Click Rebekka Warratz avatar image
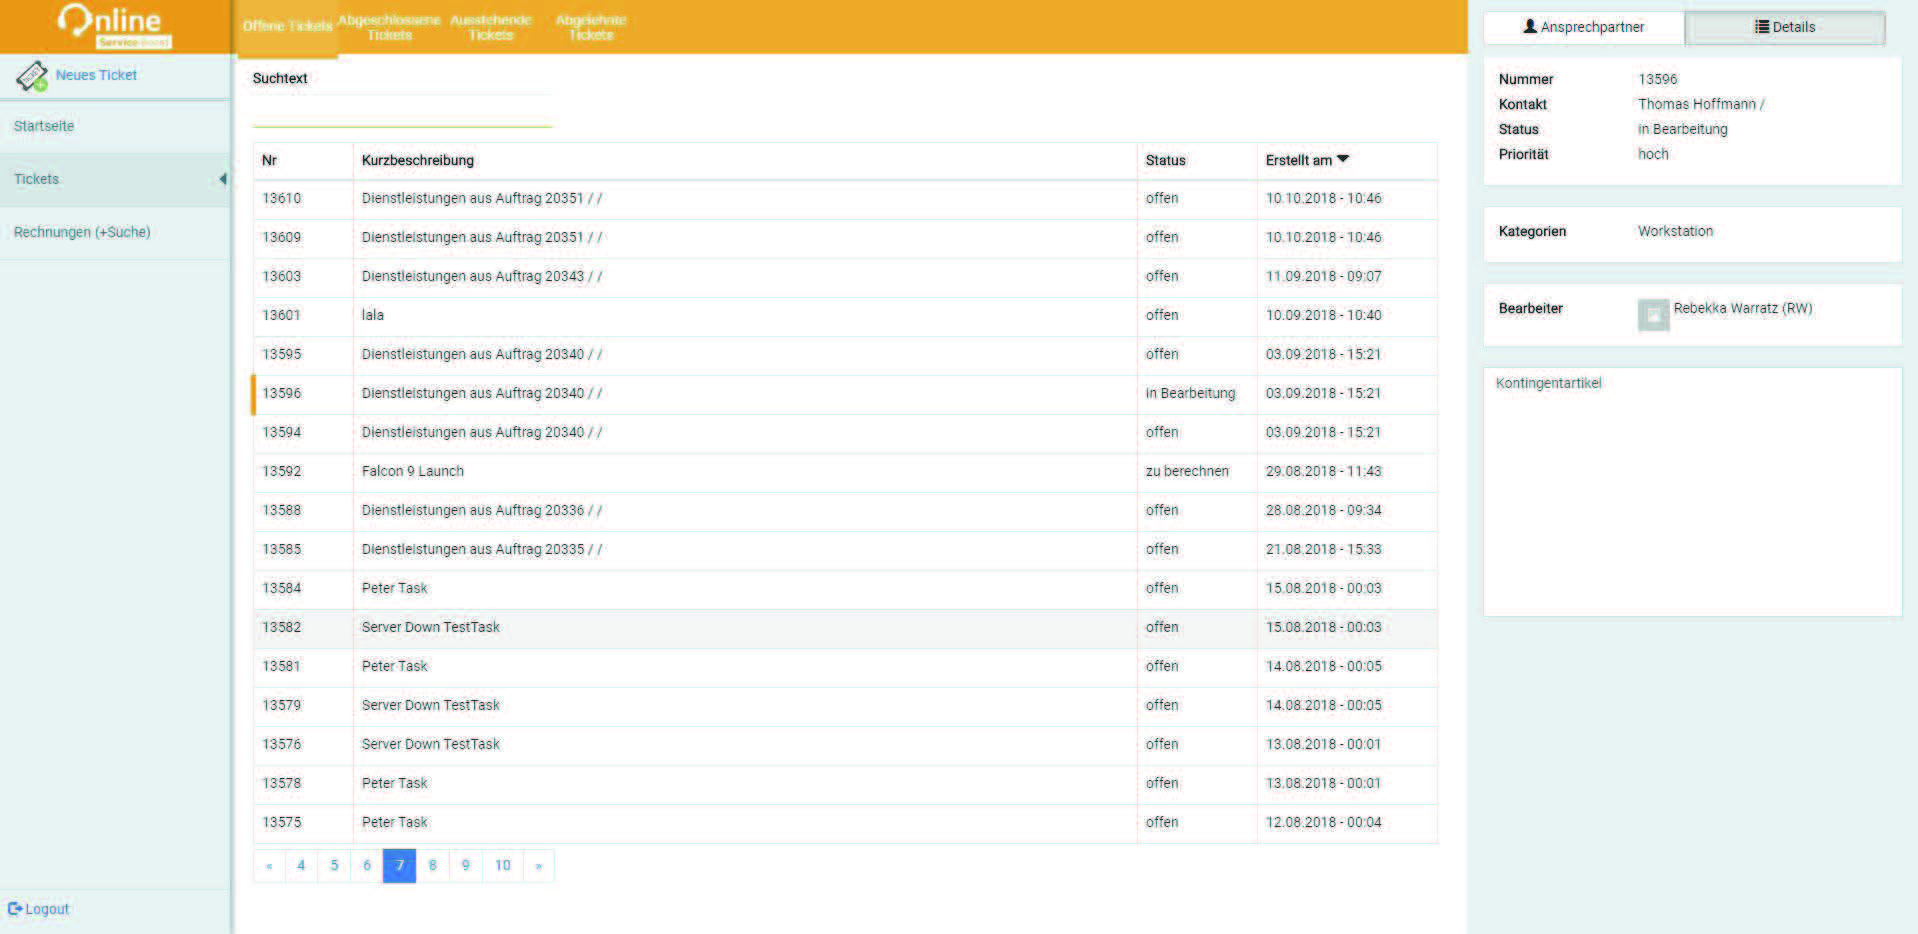 point(1653,315)
